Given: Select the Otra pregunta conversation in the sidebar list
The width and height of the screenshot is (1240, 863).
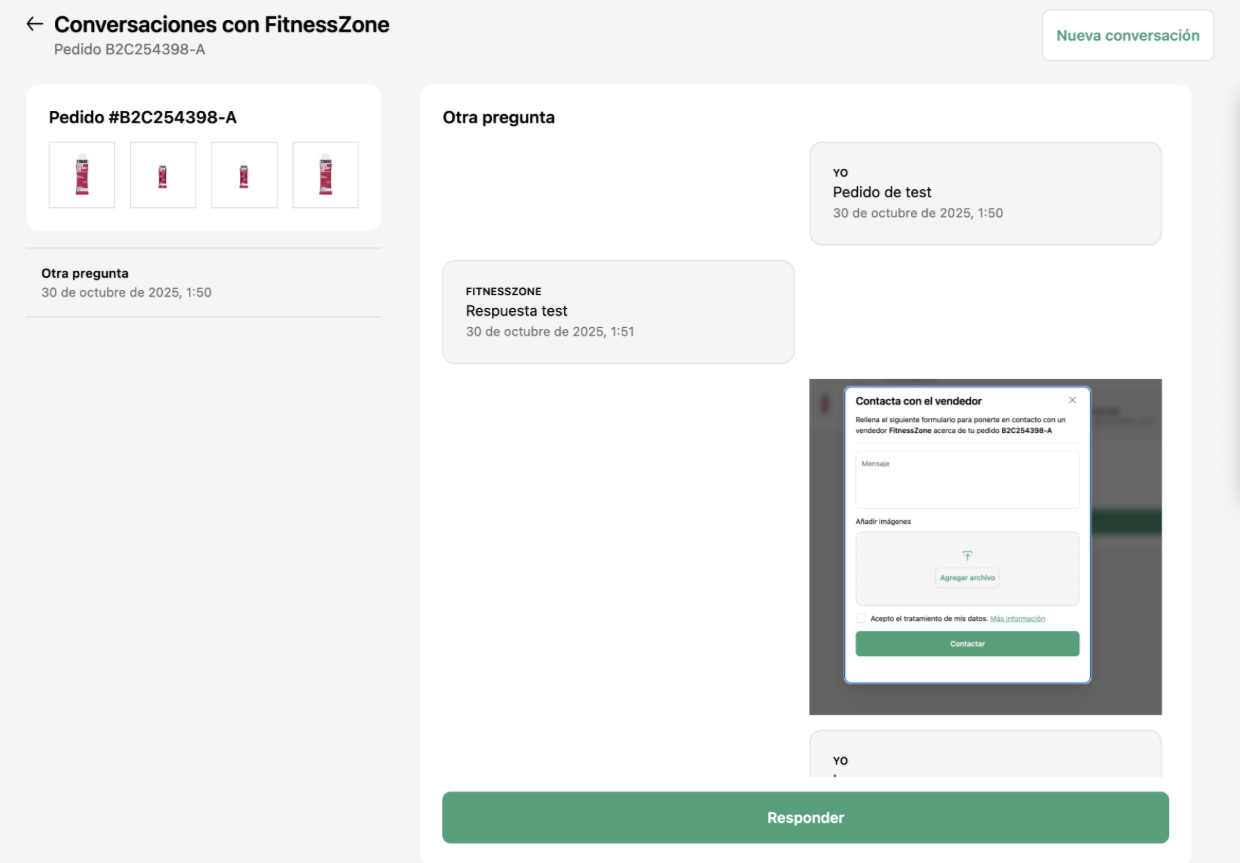Looking at the screenshot, I should [204, 283].
